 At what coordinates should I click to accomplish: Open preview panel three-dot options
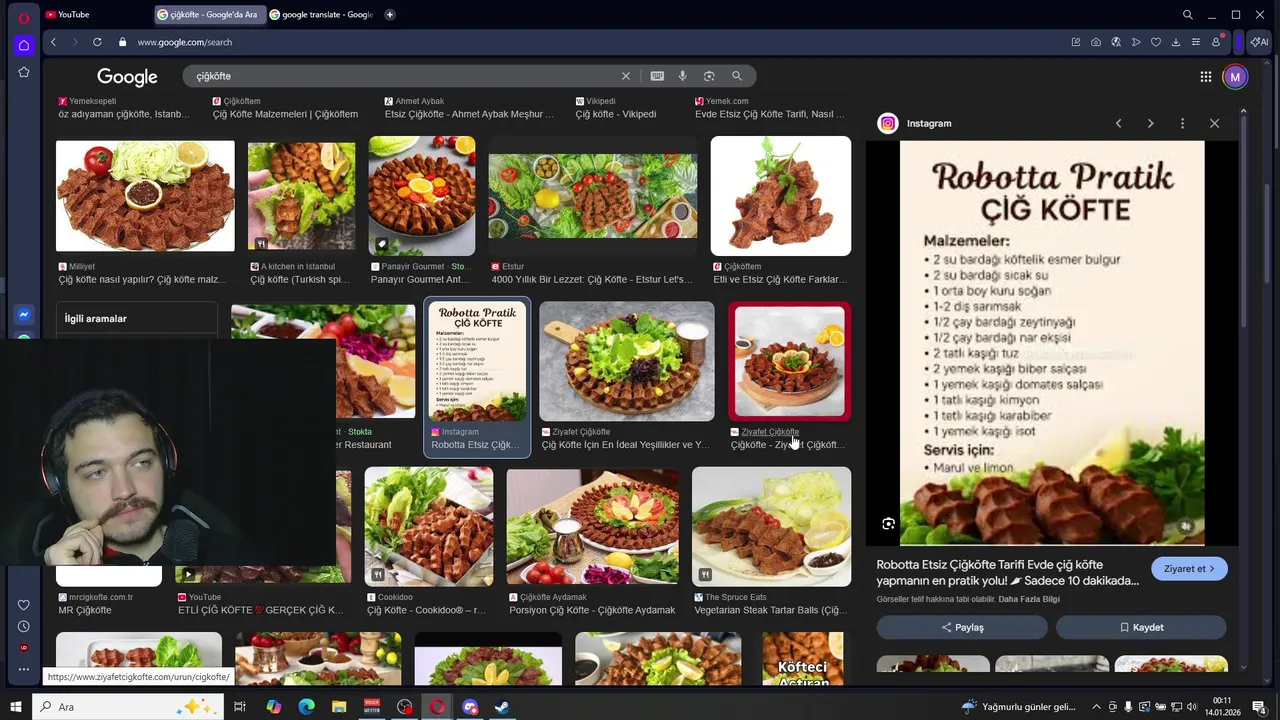point(1182,123)
